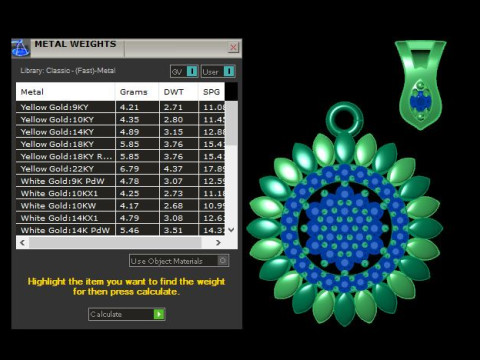Select the green bail model in viewport
This screenshot has width=480, height=360.
point(421,85)
